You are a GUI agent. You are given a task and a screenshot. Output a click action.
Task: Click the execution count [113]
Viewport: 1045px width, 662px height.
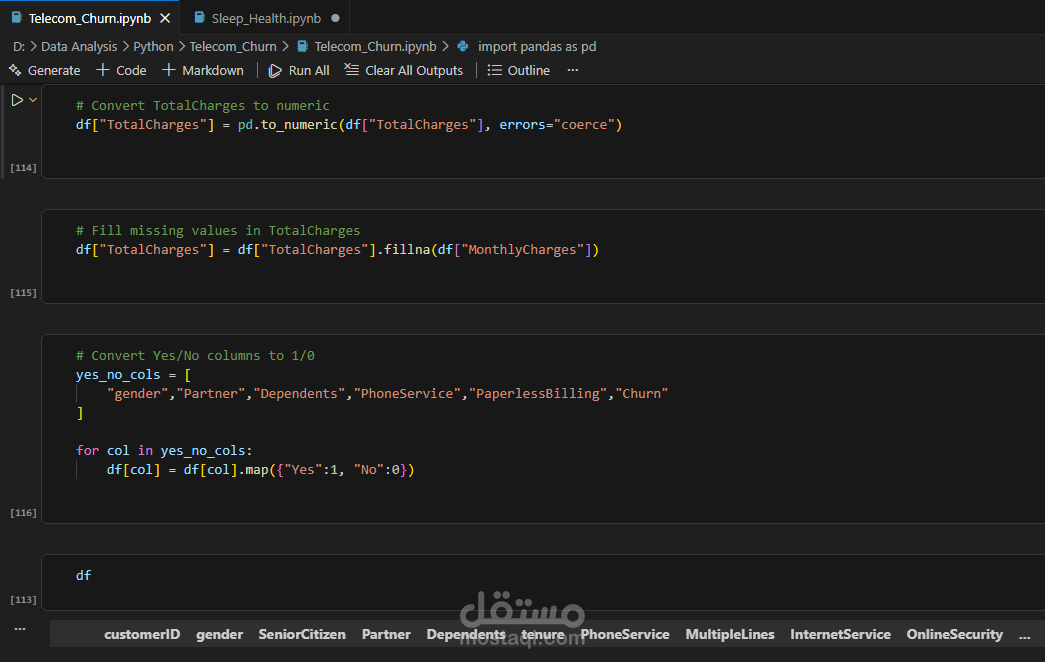point(23,599)
